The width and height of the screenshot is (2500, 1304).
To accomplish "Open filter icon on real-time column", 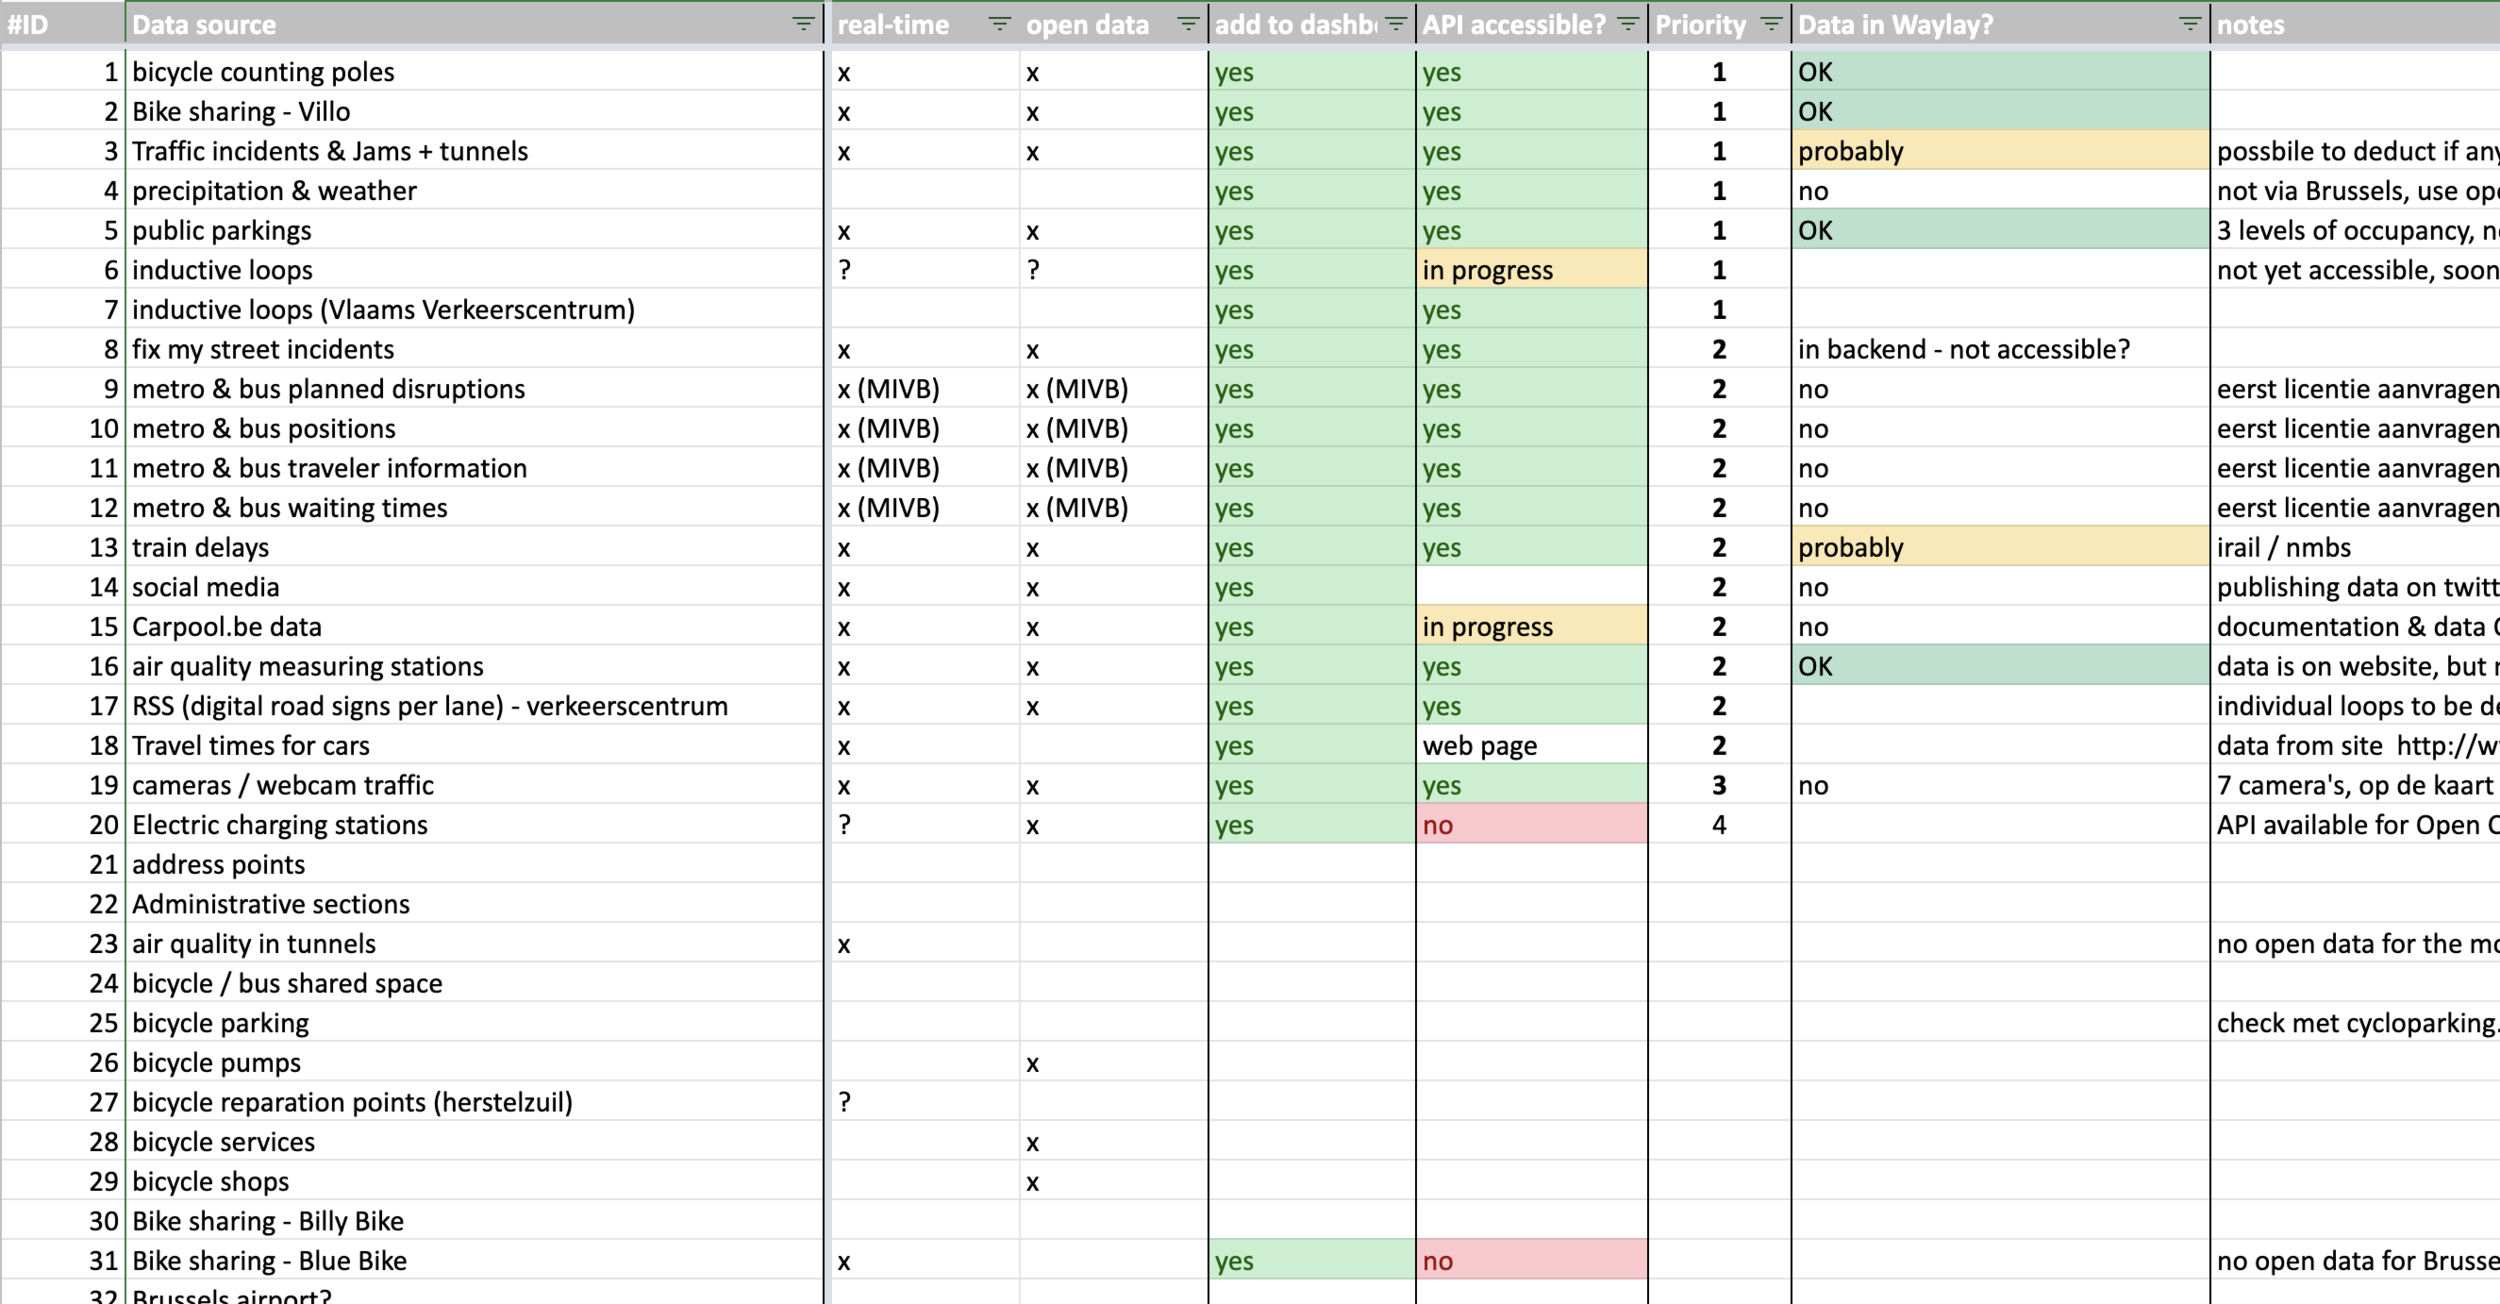I will point(999,24).
